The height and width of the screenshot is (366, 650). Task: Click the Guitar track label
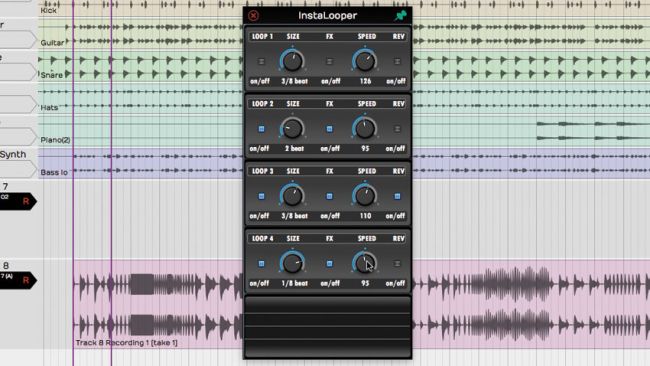click(52, 43)
